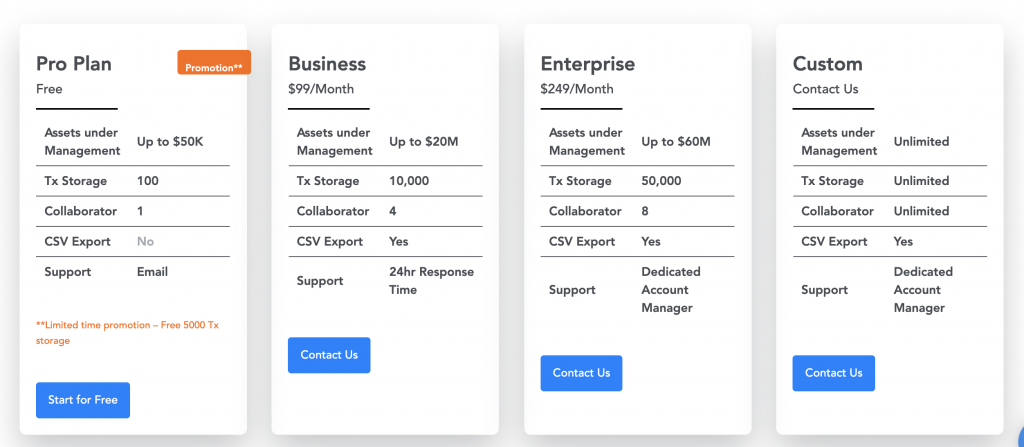Click Pro Plan Email support value
Image resolution: width=1024 pixels, height=447 pixels.
(152, 272)
